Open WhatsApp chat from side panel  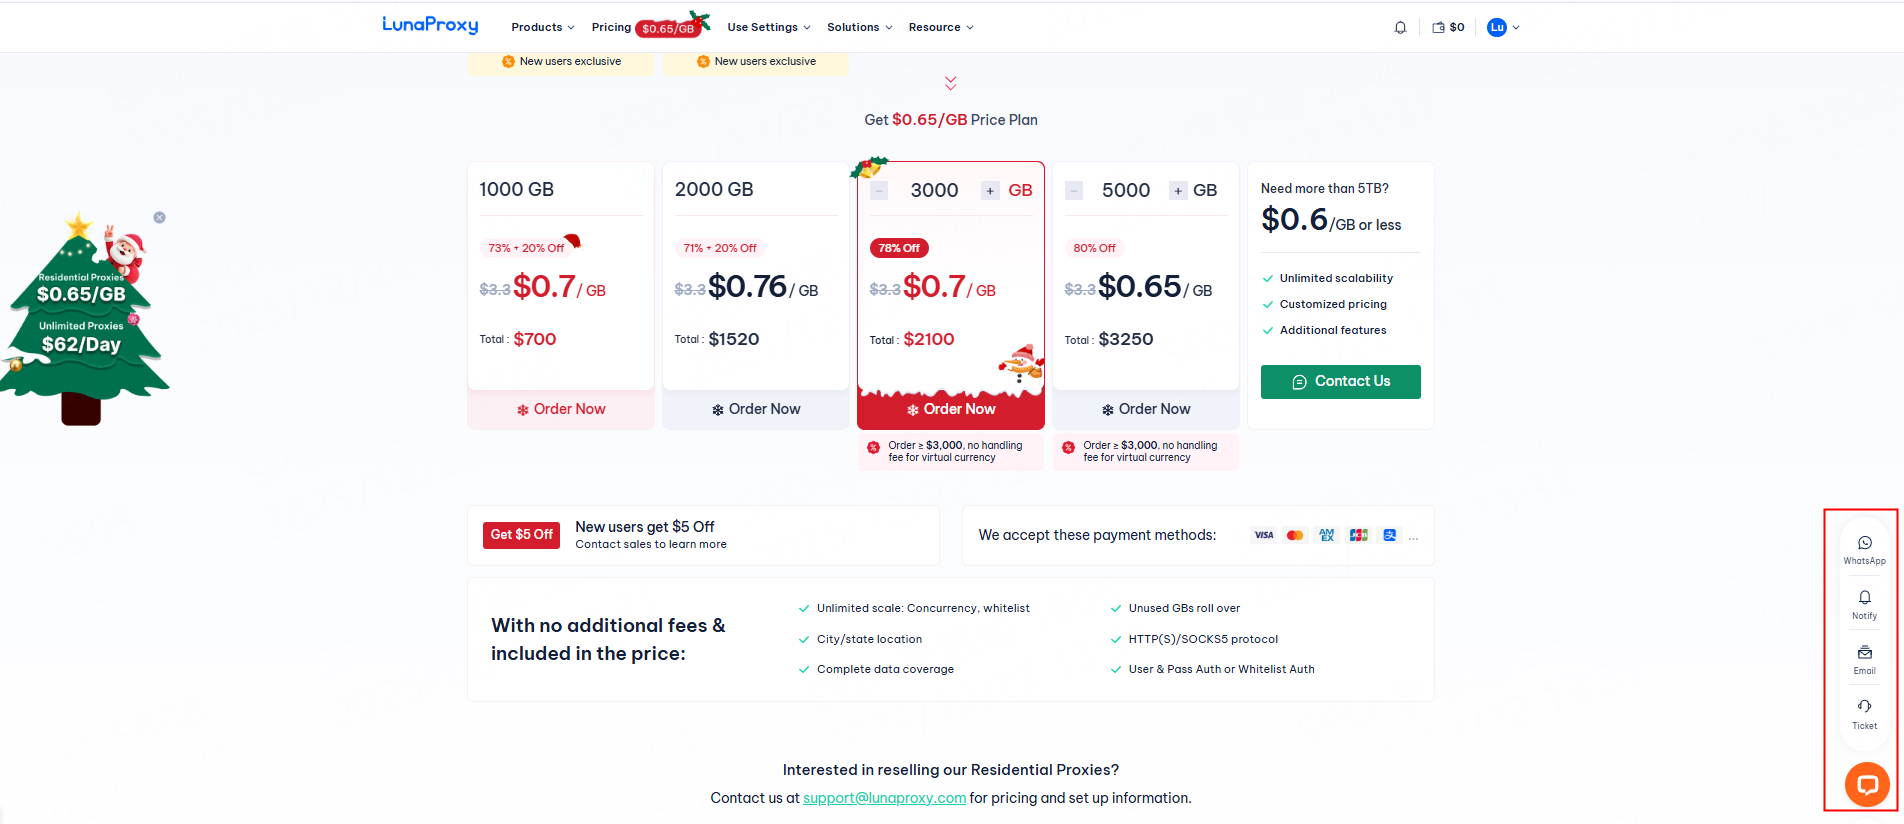(x=1864, y=549)
